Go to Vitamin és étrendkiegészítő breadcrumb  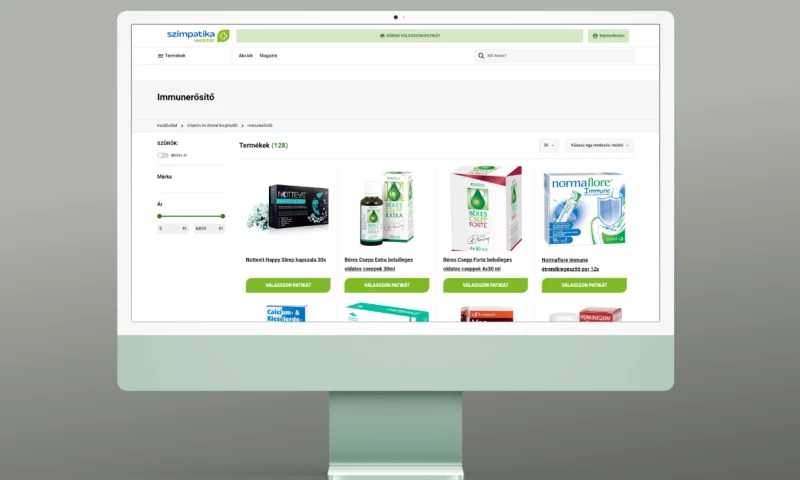[212, 125]
